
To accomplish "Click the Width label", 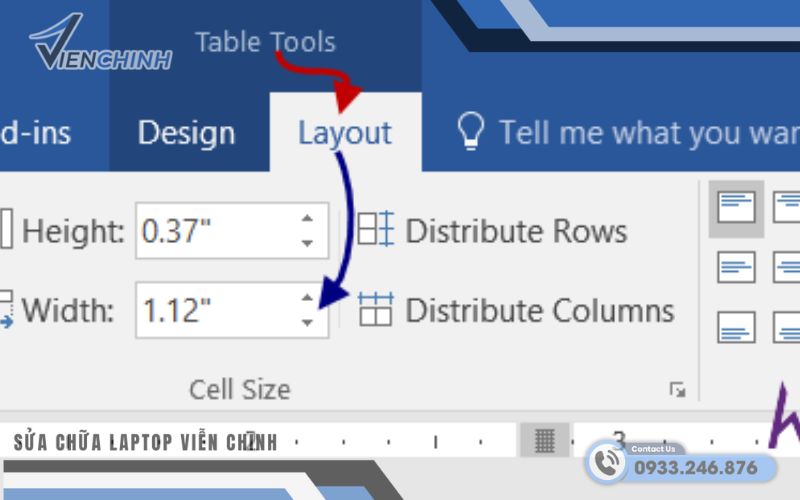I will click(x=67, y=310).
